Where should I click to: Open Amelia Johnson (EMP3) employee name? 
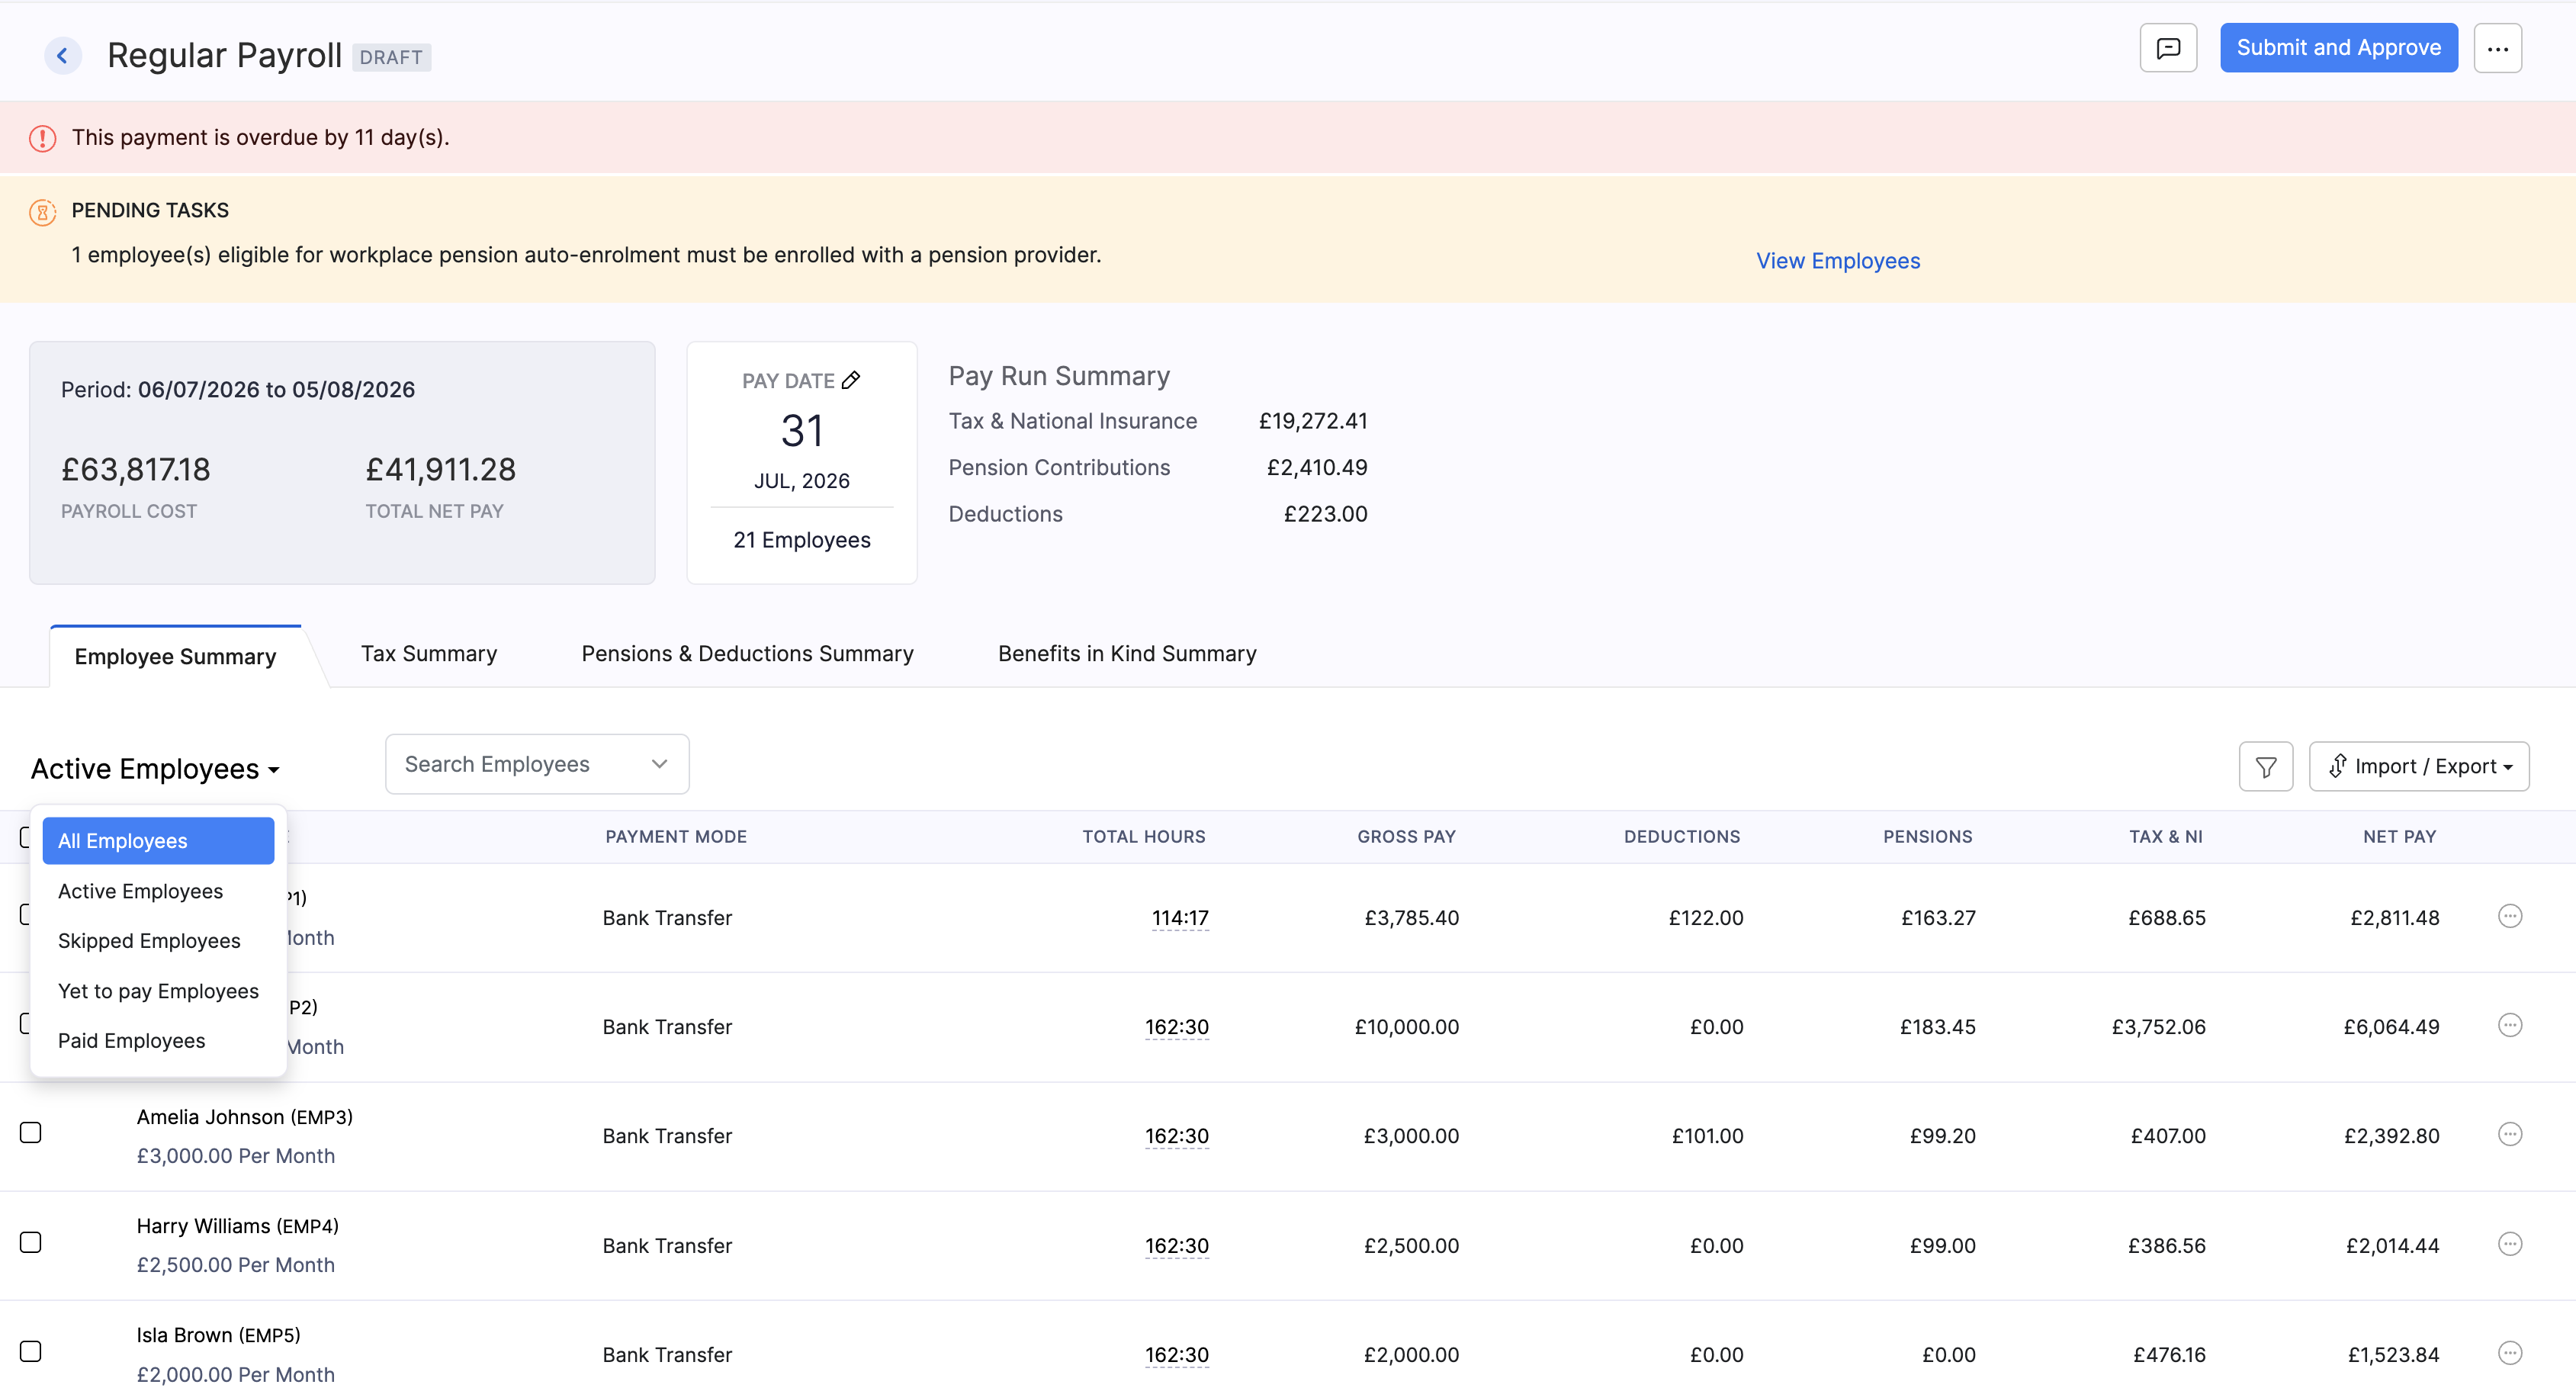[x=245, y=1117]
